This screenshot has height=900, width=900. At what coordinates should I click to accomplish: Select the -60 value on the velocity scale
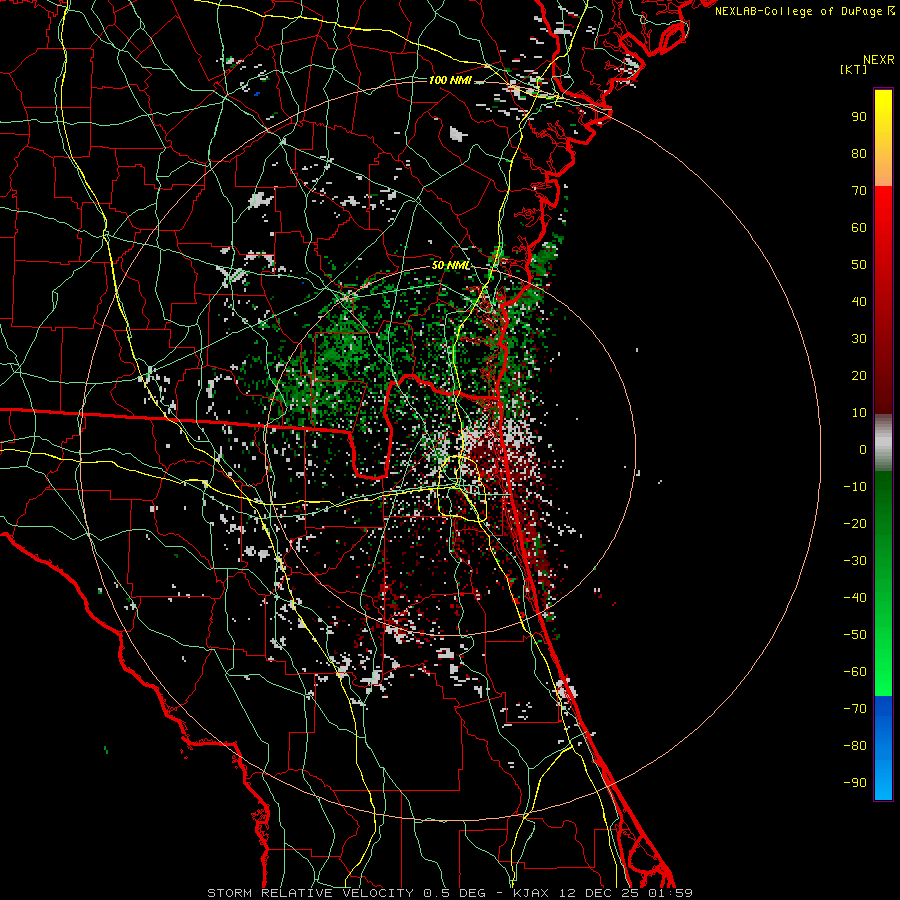coord(855,672)
